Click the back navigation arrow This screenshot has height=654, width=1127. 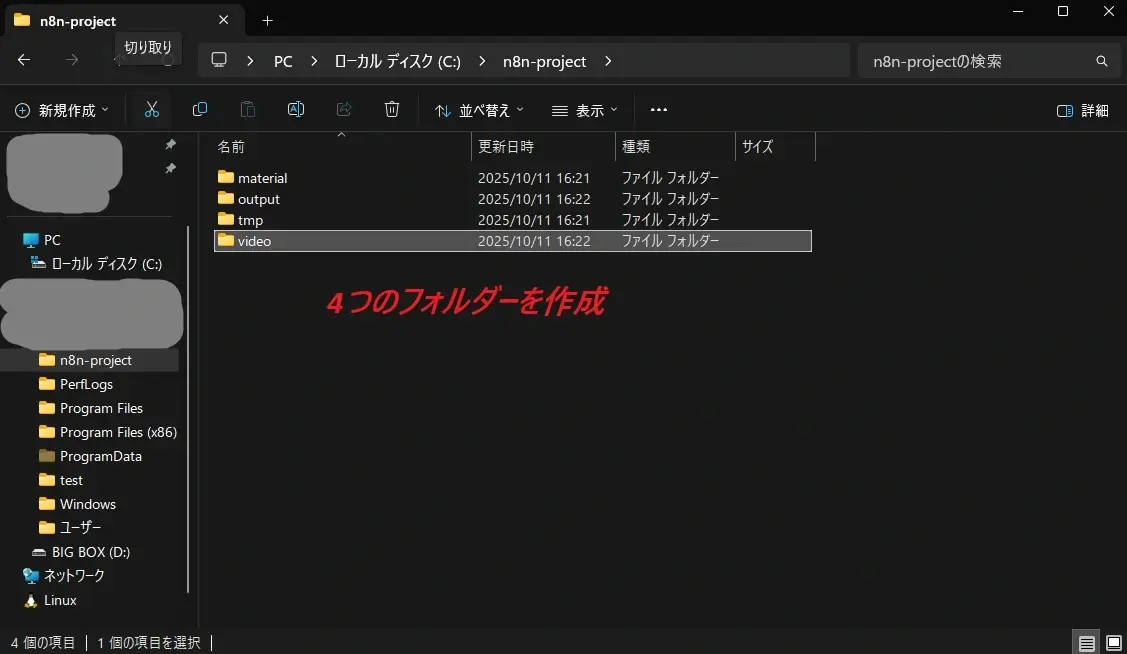[x=24, y=60]
